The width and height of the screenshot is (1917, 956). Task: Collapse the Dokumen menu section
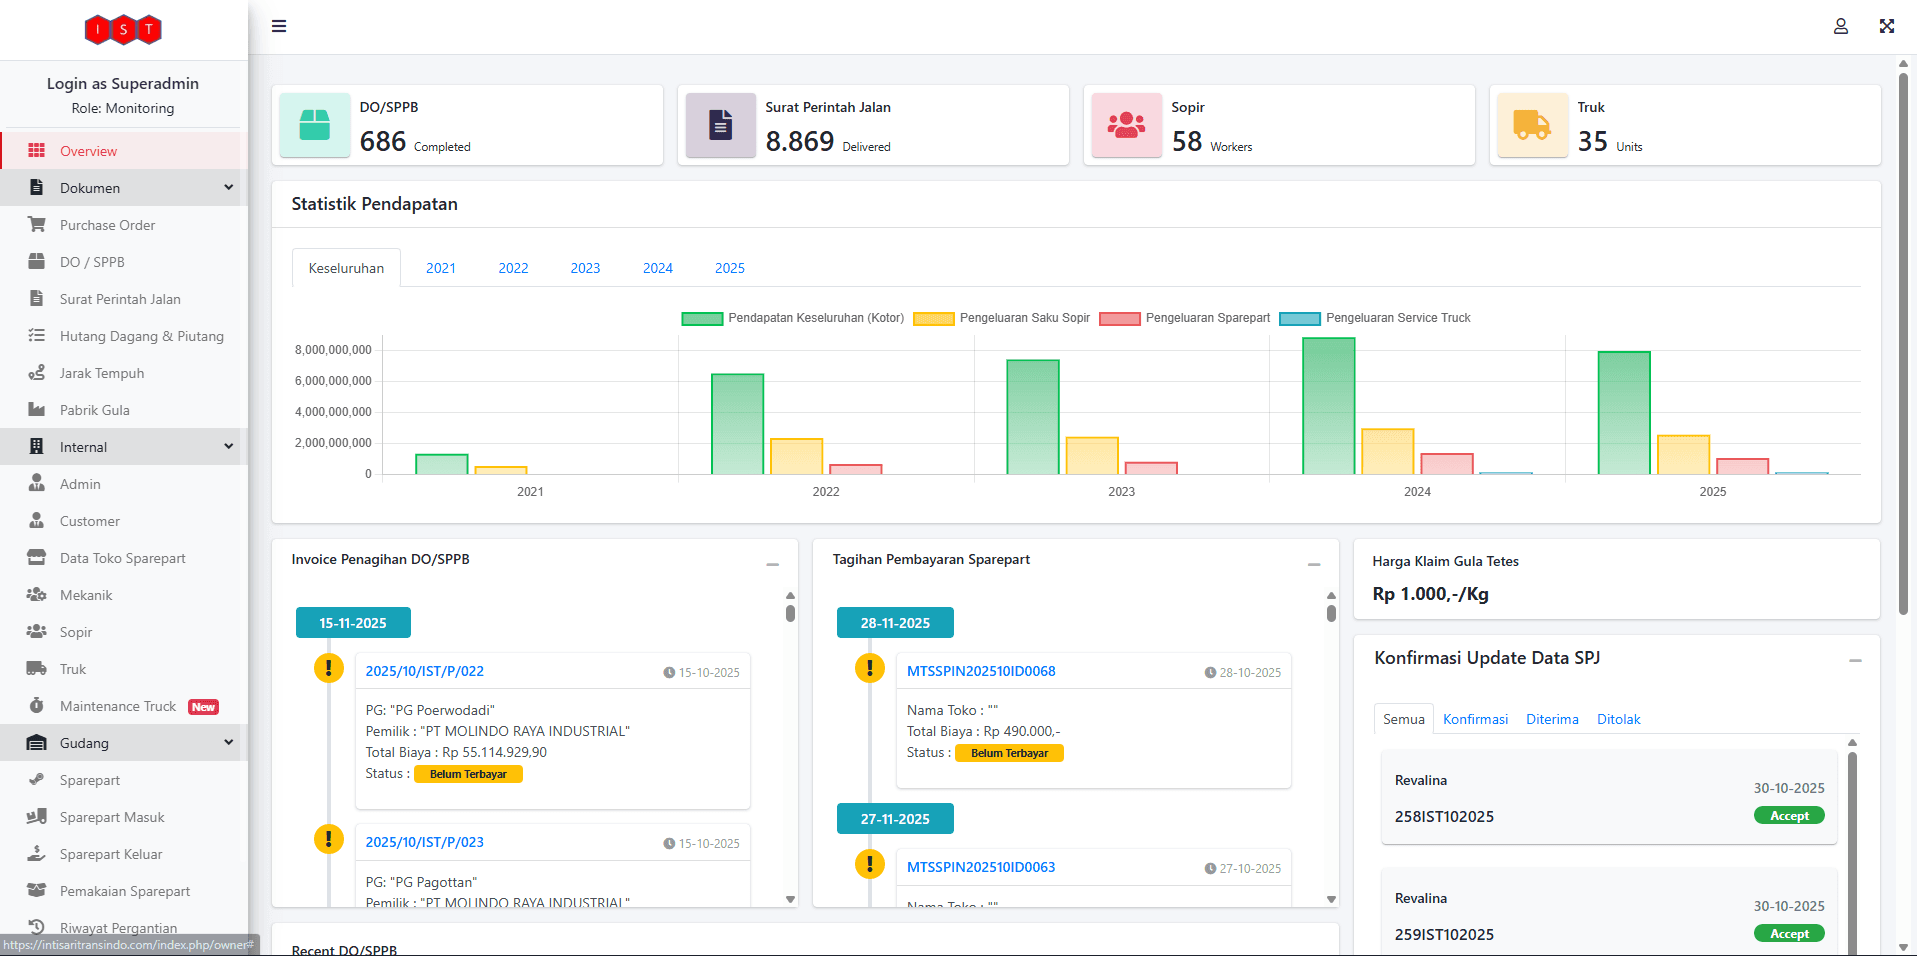pyautogui.click(x=123, y=188)
